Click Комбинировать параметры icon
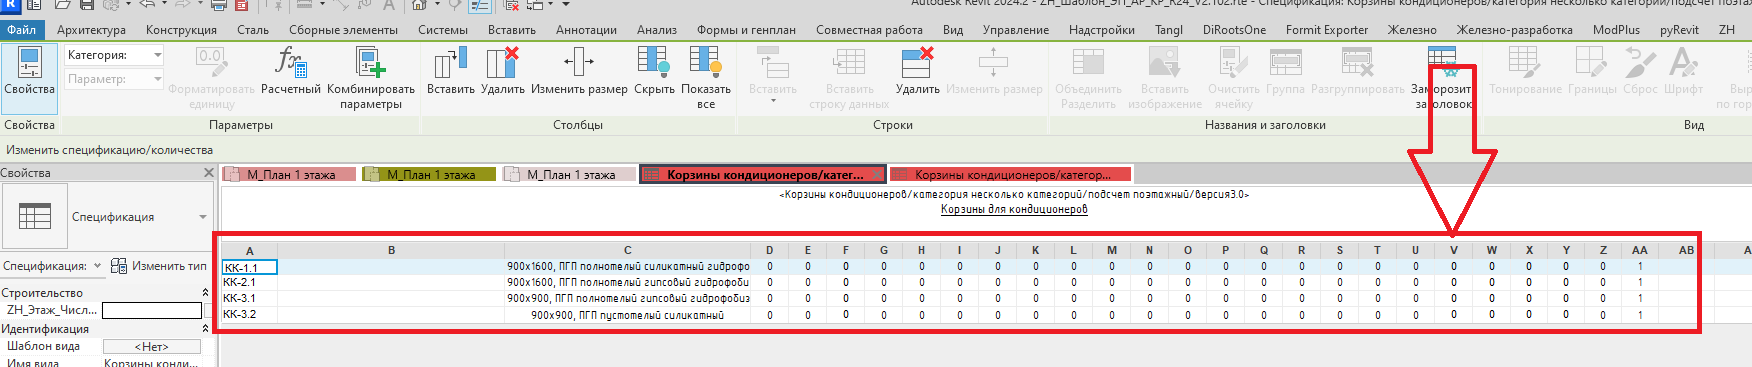 pyautogui.click(x=371, y=63)
